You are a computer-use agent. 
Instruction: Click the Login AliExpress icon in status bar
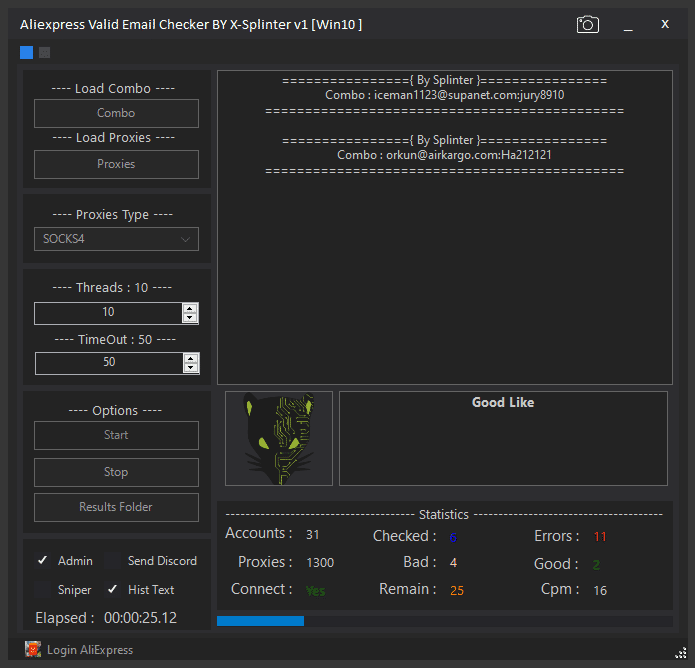coord(33,650)
